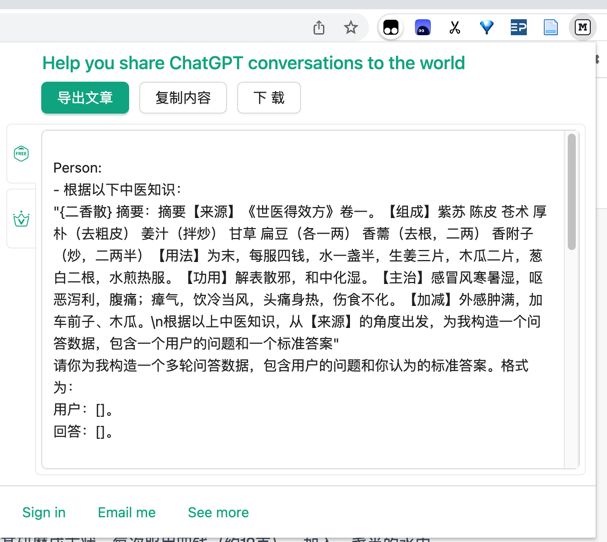Click the heading 'Help you share ChatGPT conversations'

click(x=254, y=63)
